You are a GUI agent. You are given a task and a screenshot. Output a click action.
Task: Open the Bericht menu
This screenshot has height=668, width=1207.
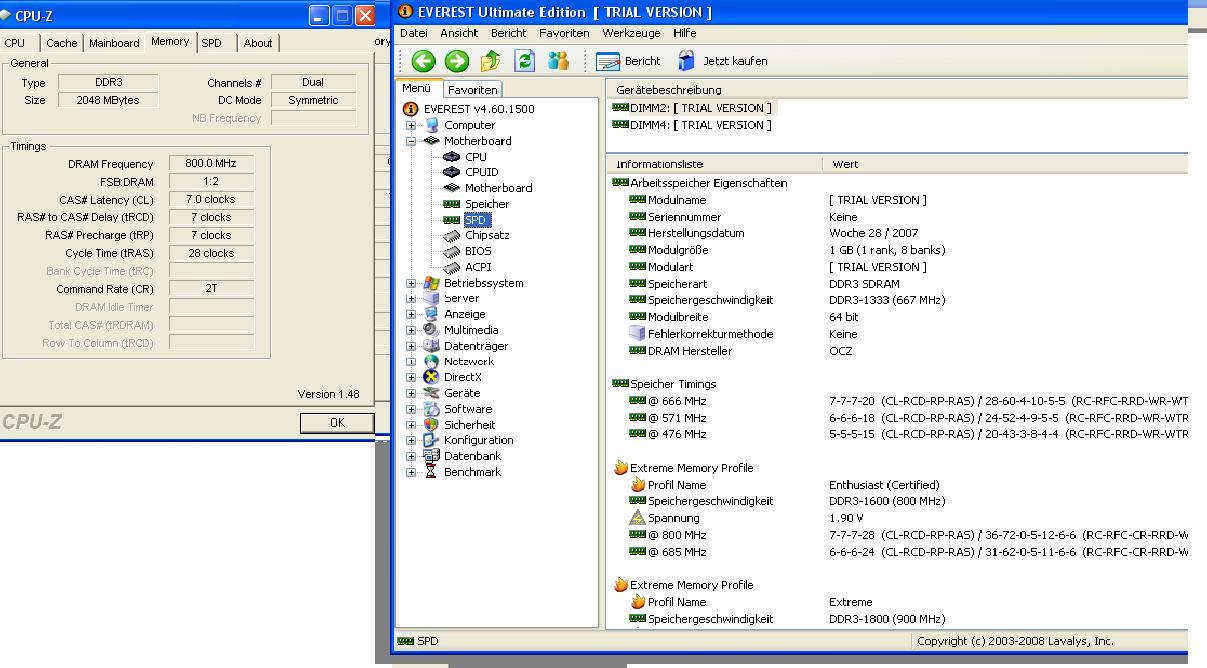(x=508, y=33)
